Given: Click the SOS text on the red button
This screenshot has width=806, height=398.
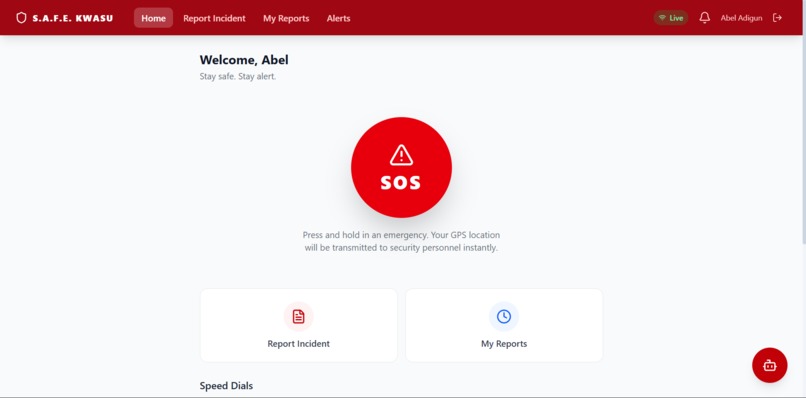Looking at the screenshot, I should [x=401, y=183].
